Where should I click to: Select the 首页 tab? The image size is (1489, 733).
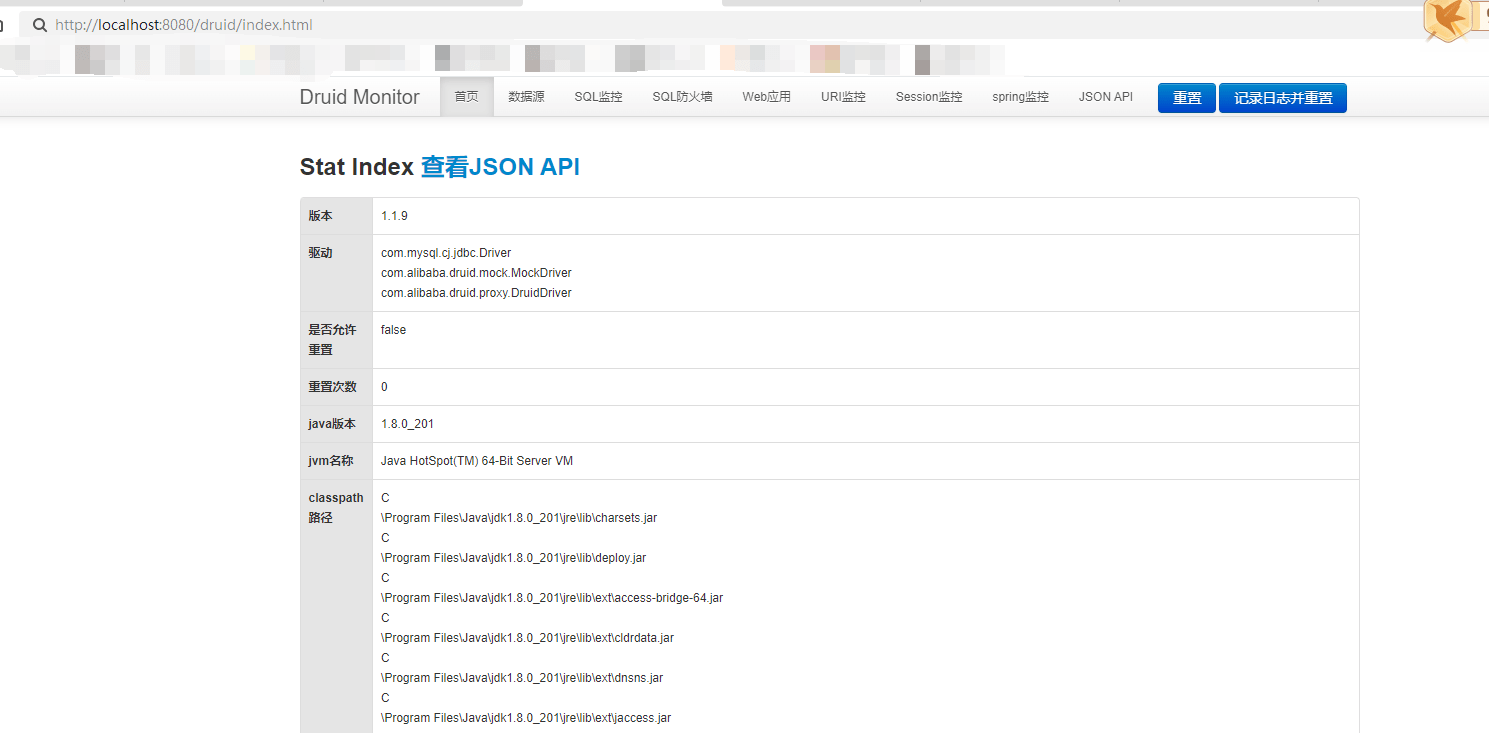pos(467,97)
